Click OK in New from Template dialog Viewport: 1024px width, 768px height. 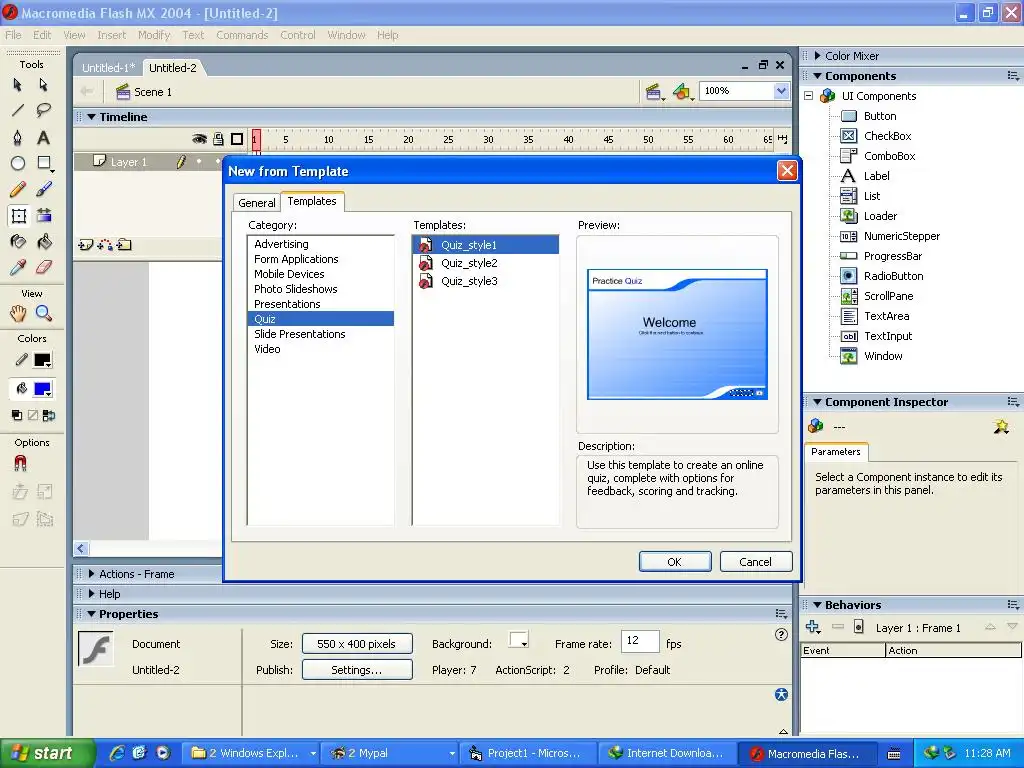tap(675, 562)
